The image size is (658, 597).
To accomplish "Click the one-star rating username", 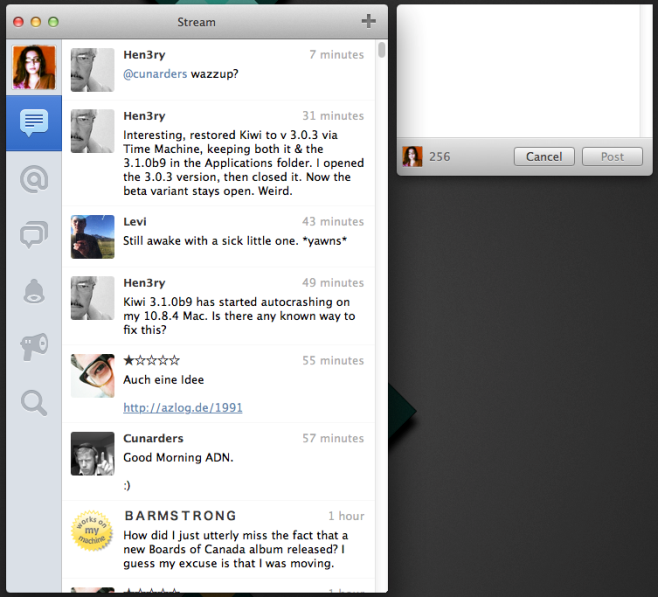I will 151,360.
